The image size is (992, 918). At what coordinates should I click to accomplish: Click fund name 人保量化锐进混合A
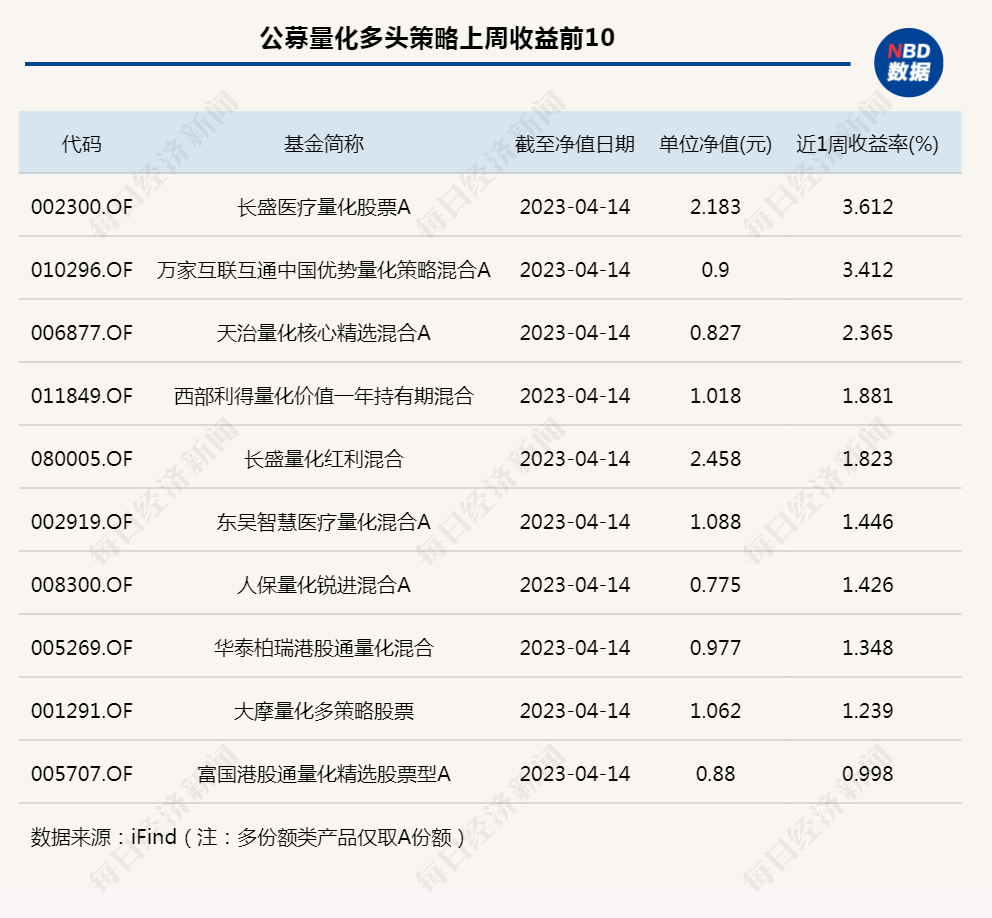(323, 585)
